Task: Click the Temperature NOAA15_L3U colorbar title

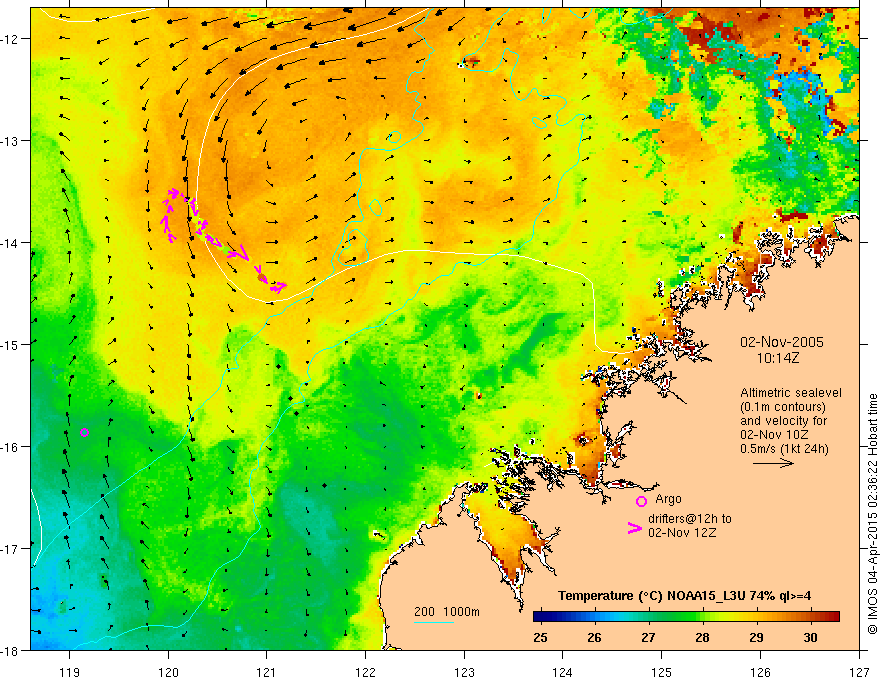Action: [x=685, y=596]
